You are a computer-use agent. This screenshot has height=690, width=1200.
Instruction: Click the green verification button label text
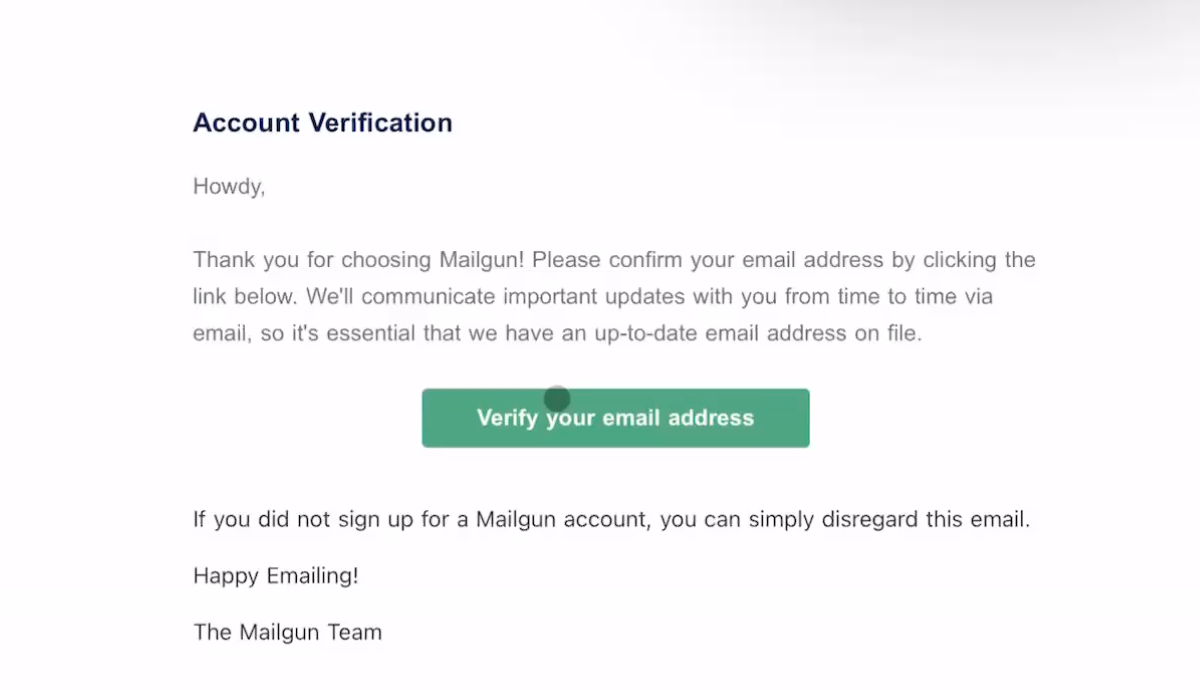point(615,417)
